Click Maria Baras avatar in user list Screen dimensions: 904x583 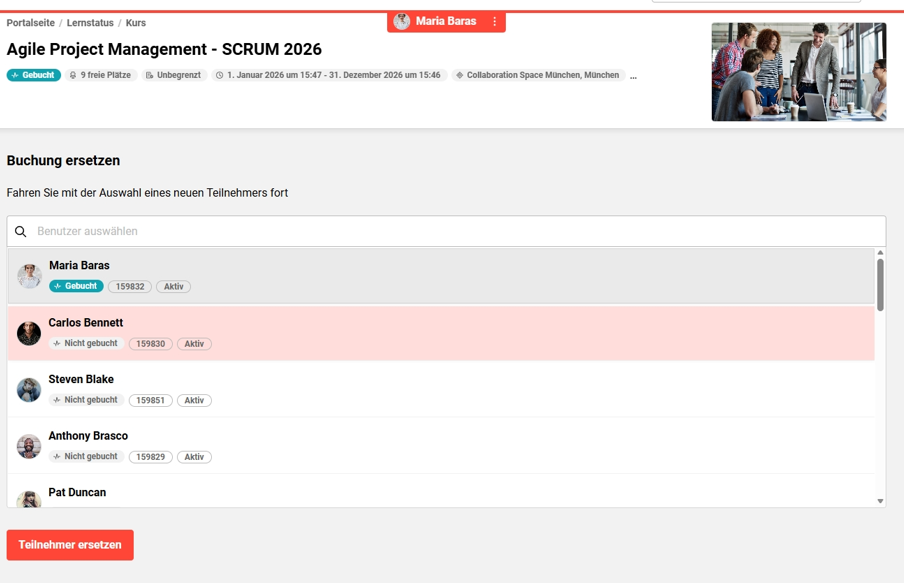[29, 276]
